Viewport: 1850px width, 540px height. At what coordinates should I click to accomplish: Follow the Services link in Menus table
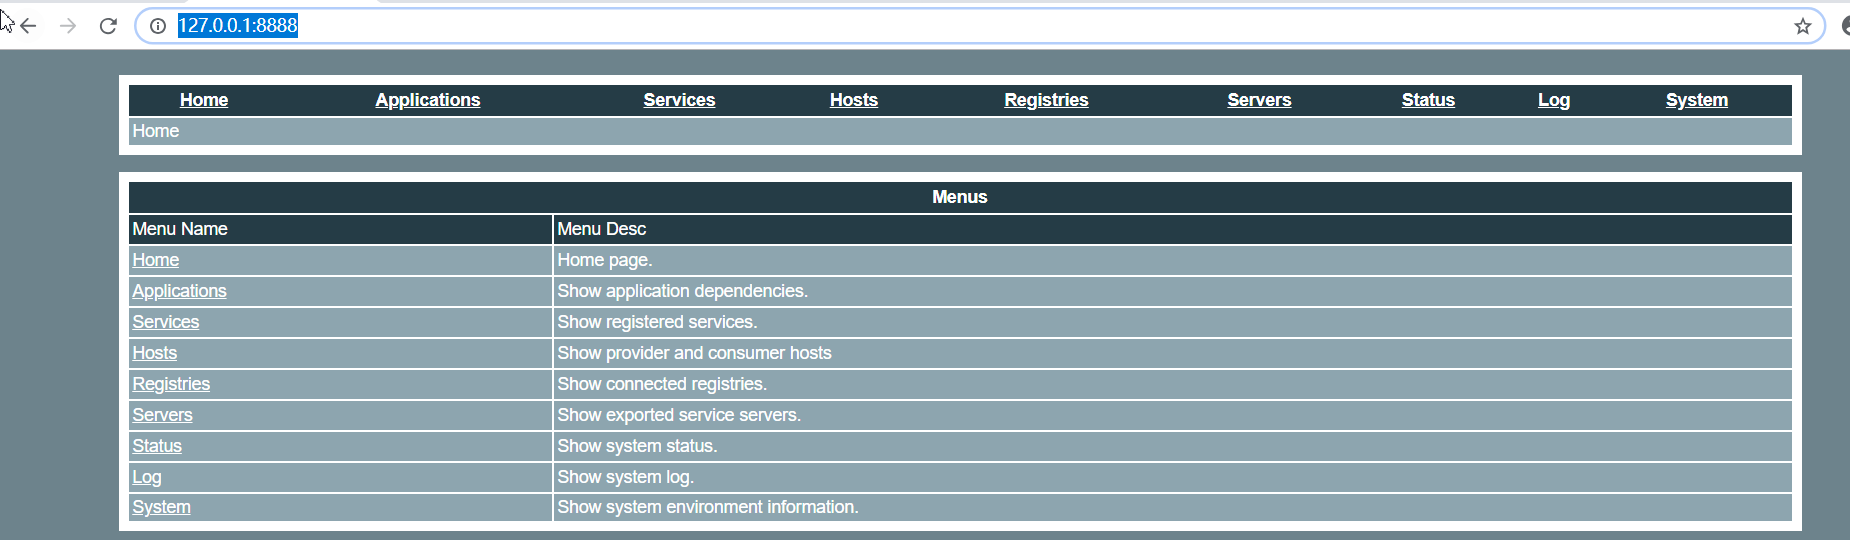point(166,322)
